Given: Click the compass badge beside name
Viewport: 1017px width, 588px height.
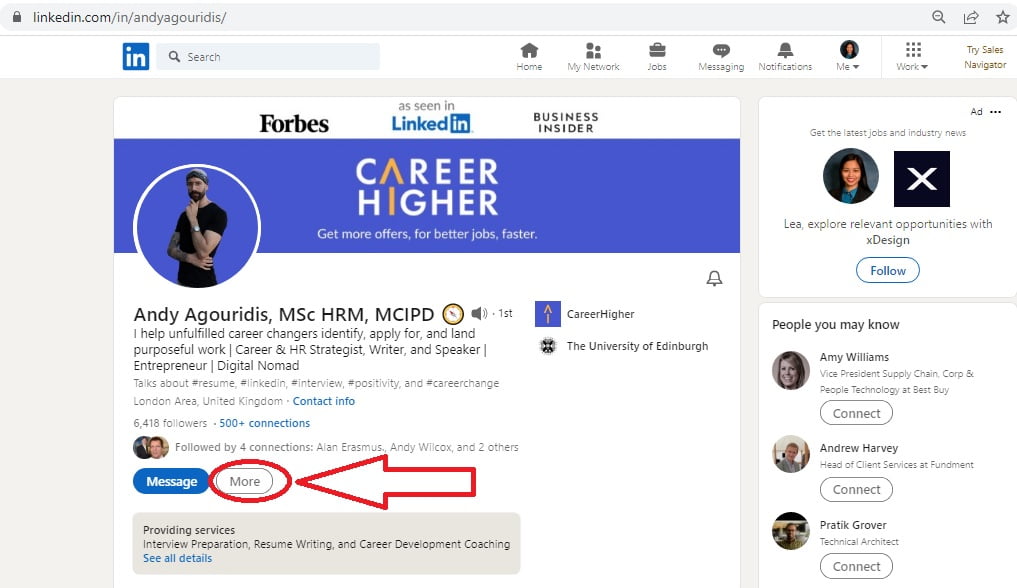Looking at the screenshot, I should pos(453,314).
